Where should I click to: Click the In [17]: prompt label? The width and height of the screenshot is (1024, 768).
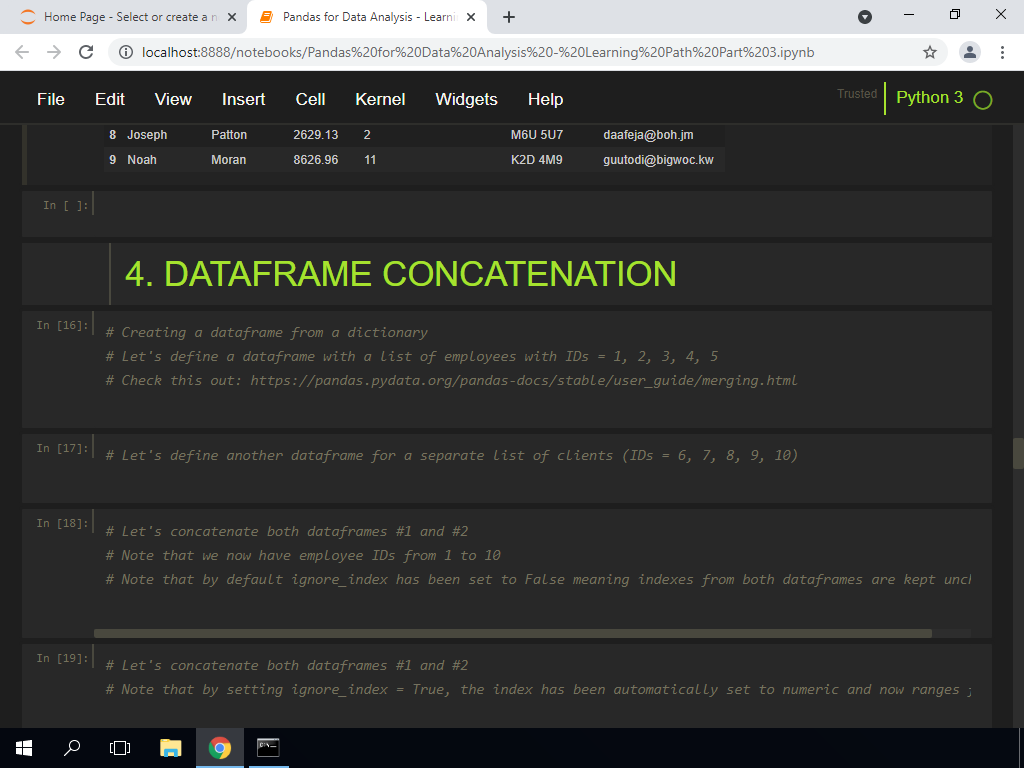click(62, 449)
